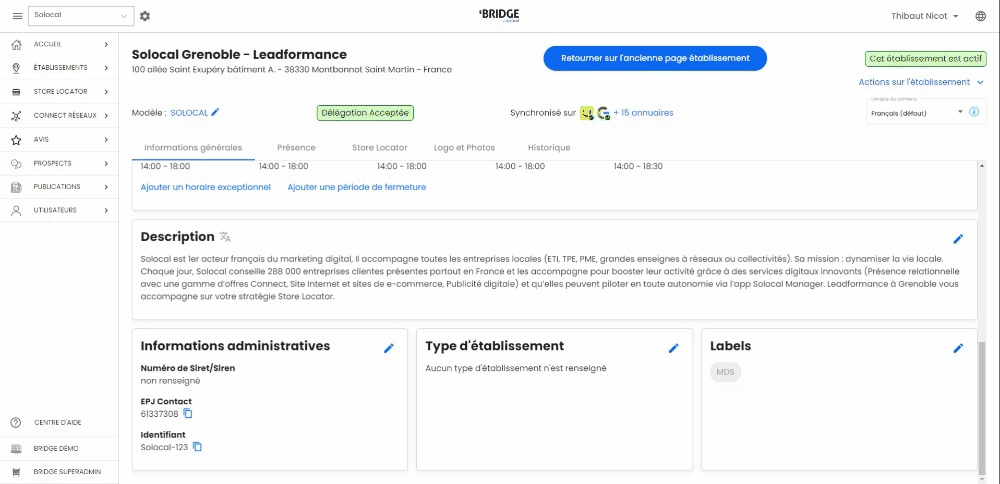The image size is (1000, 484).
Task: Click the 61337308 EPJ Contact value
Action: pos(159,414)
